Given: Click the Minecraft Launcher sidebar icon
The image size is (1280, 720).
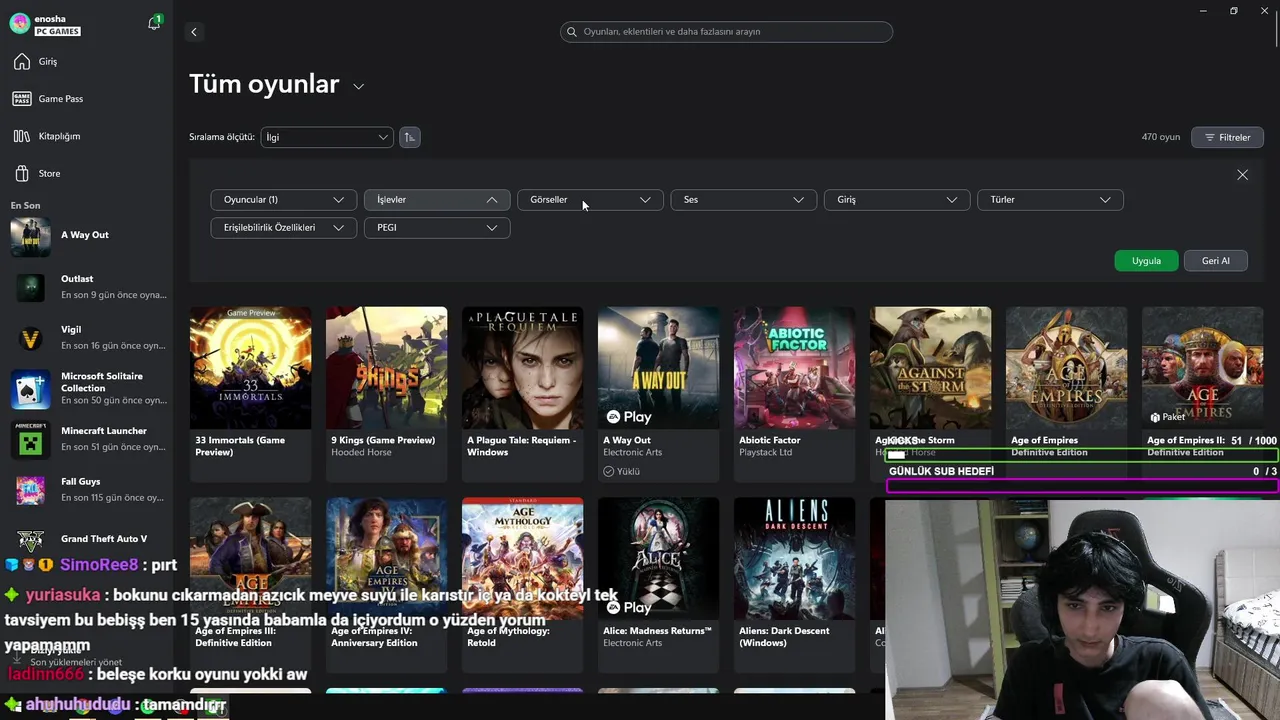Looking at the screenshot, I should point(30,440).
